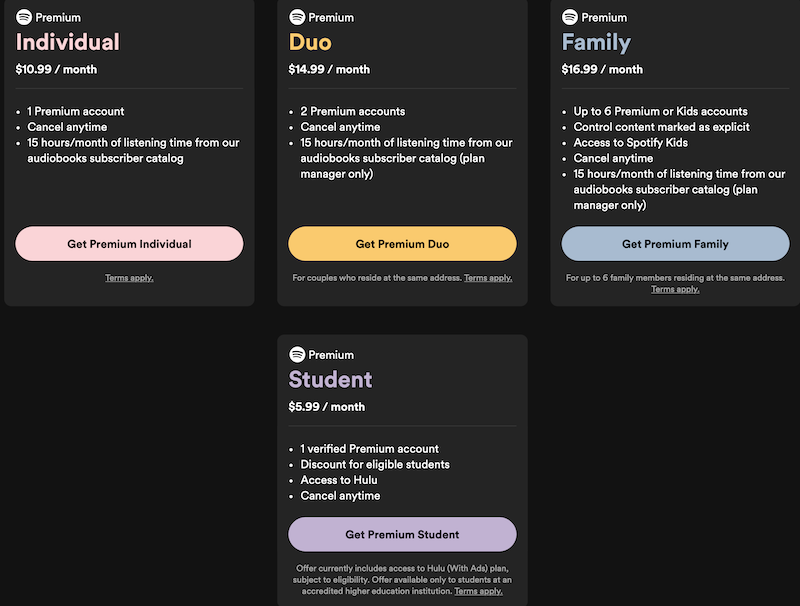The width and height of the screenshot is (800, 606).
Task: Click the yellow Duo plan title
Action: click(x=310, y=42)
